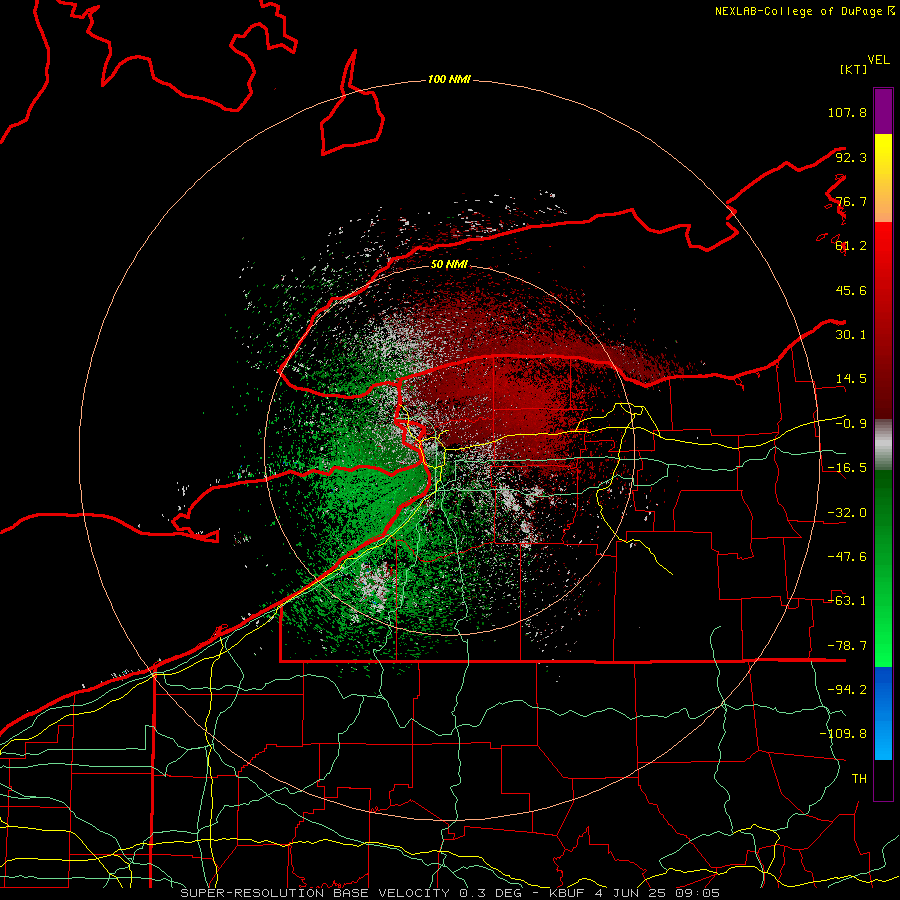Select the -16.5 scale value
900x900 pixels.
847,468
